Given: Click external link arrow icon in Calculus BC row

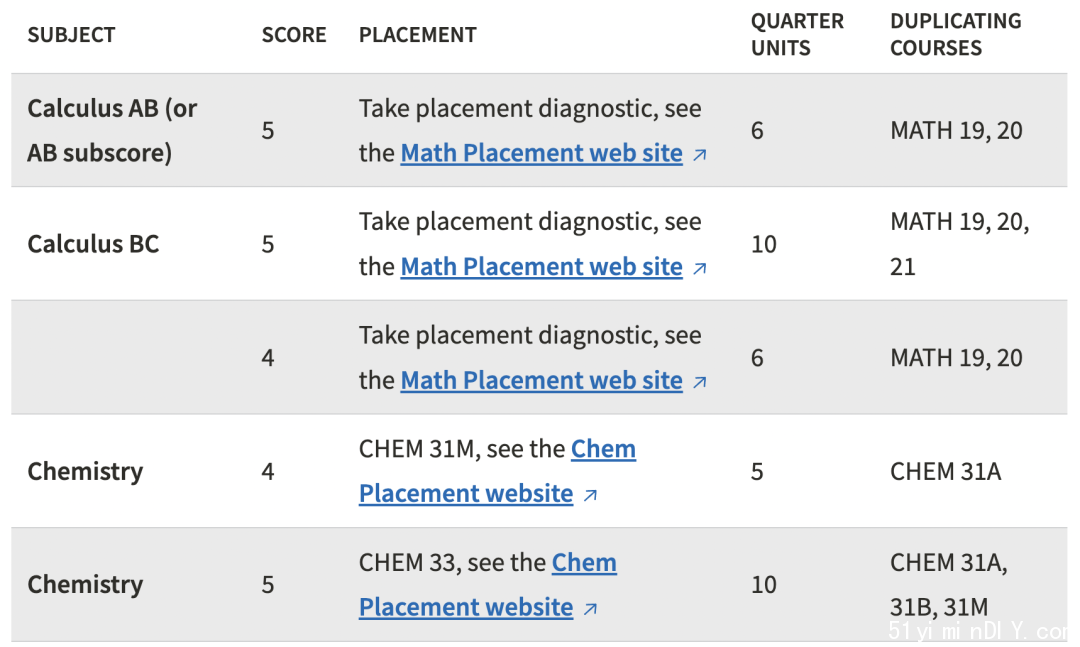Looking at the screenshot, I should pos(699,269).
